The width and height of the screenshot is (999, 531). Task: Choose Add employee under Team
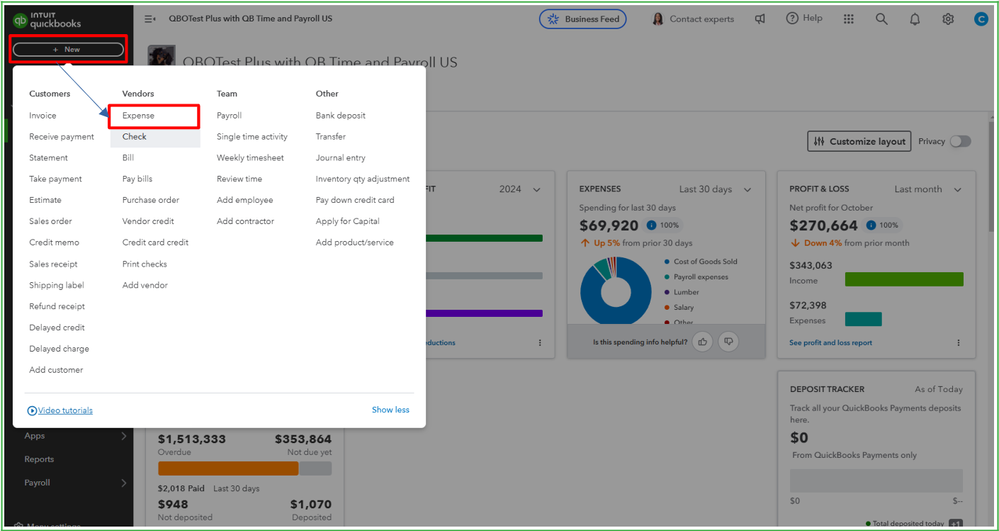point(245,200)
